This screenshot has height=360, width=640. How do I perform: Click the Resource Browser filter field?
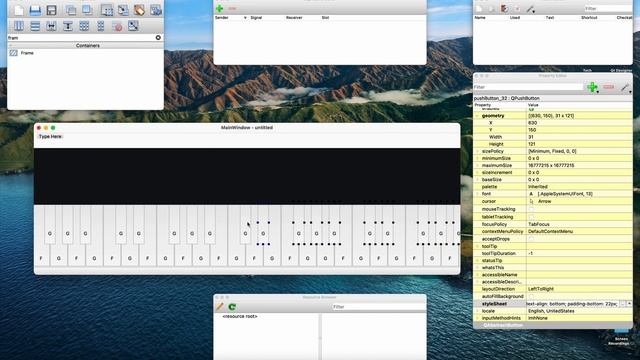click(x=379, y=307)
